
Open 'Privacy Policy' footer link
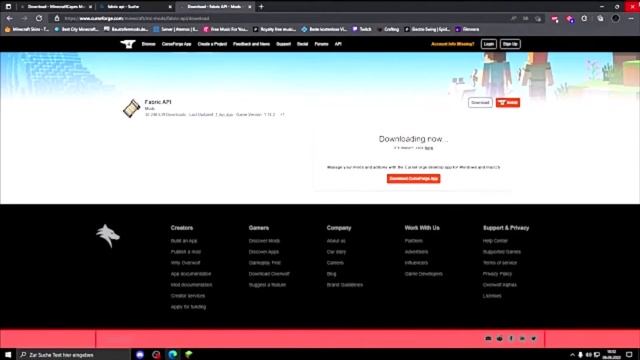(497, 274)
